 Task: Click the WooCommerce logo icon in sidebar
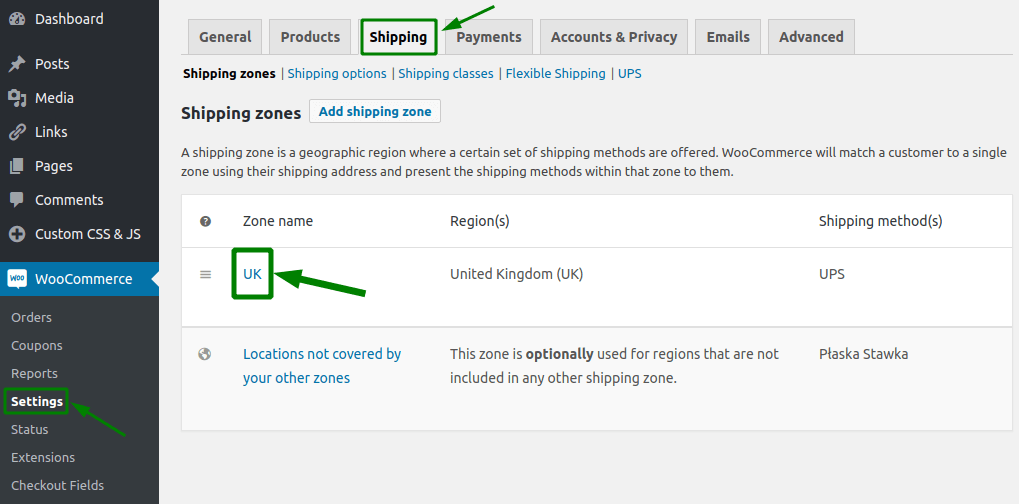click(x=17, y=279)
